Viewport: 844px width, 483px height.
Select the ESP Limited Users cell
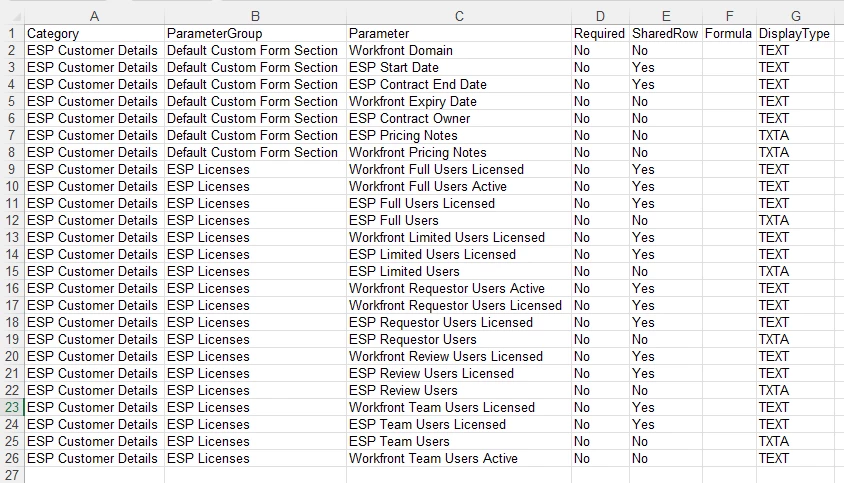[459, 271]
